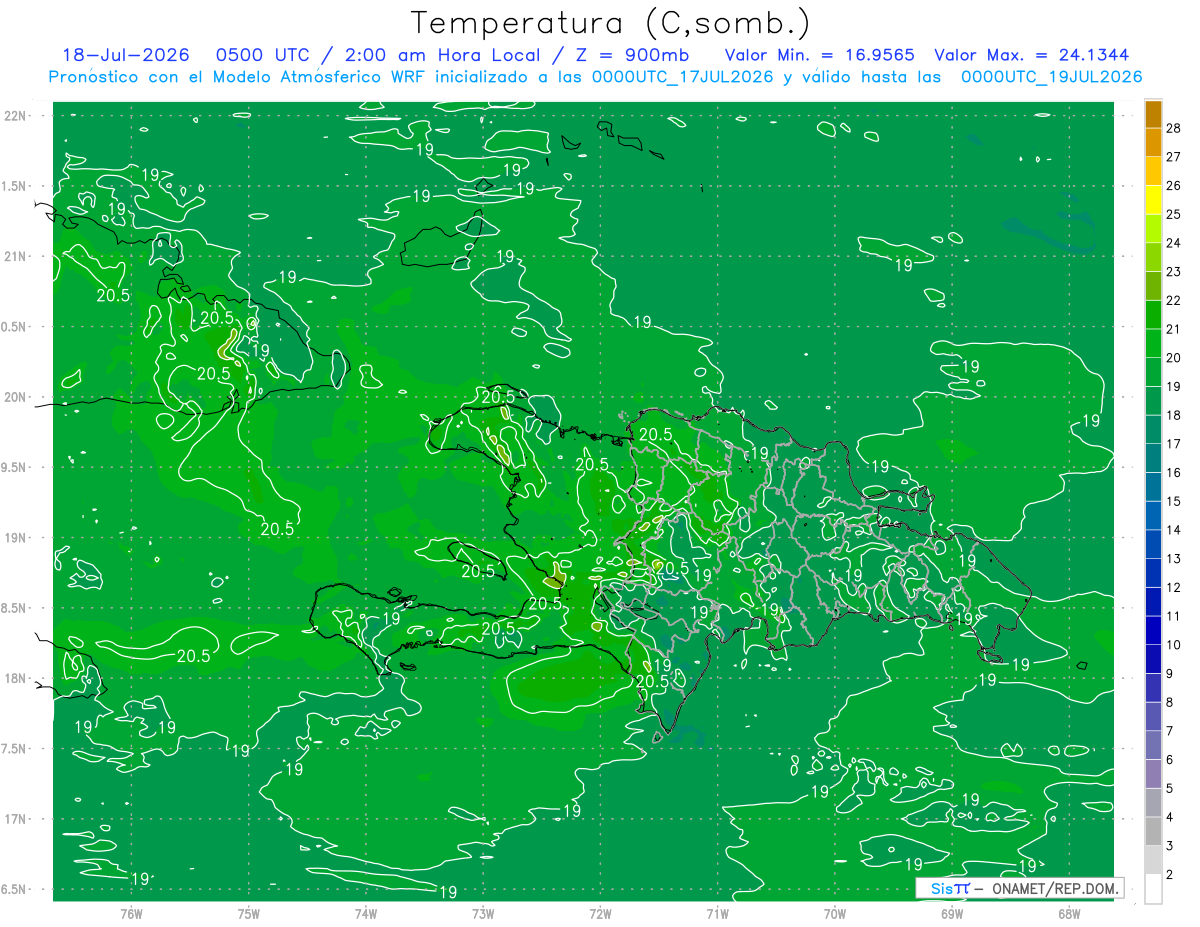
Task: Click '2:00 am Hora Local' text
Action: pyautogui.click(x=440, y=55)
